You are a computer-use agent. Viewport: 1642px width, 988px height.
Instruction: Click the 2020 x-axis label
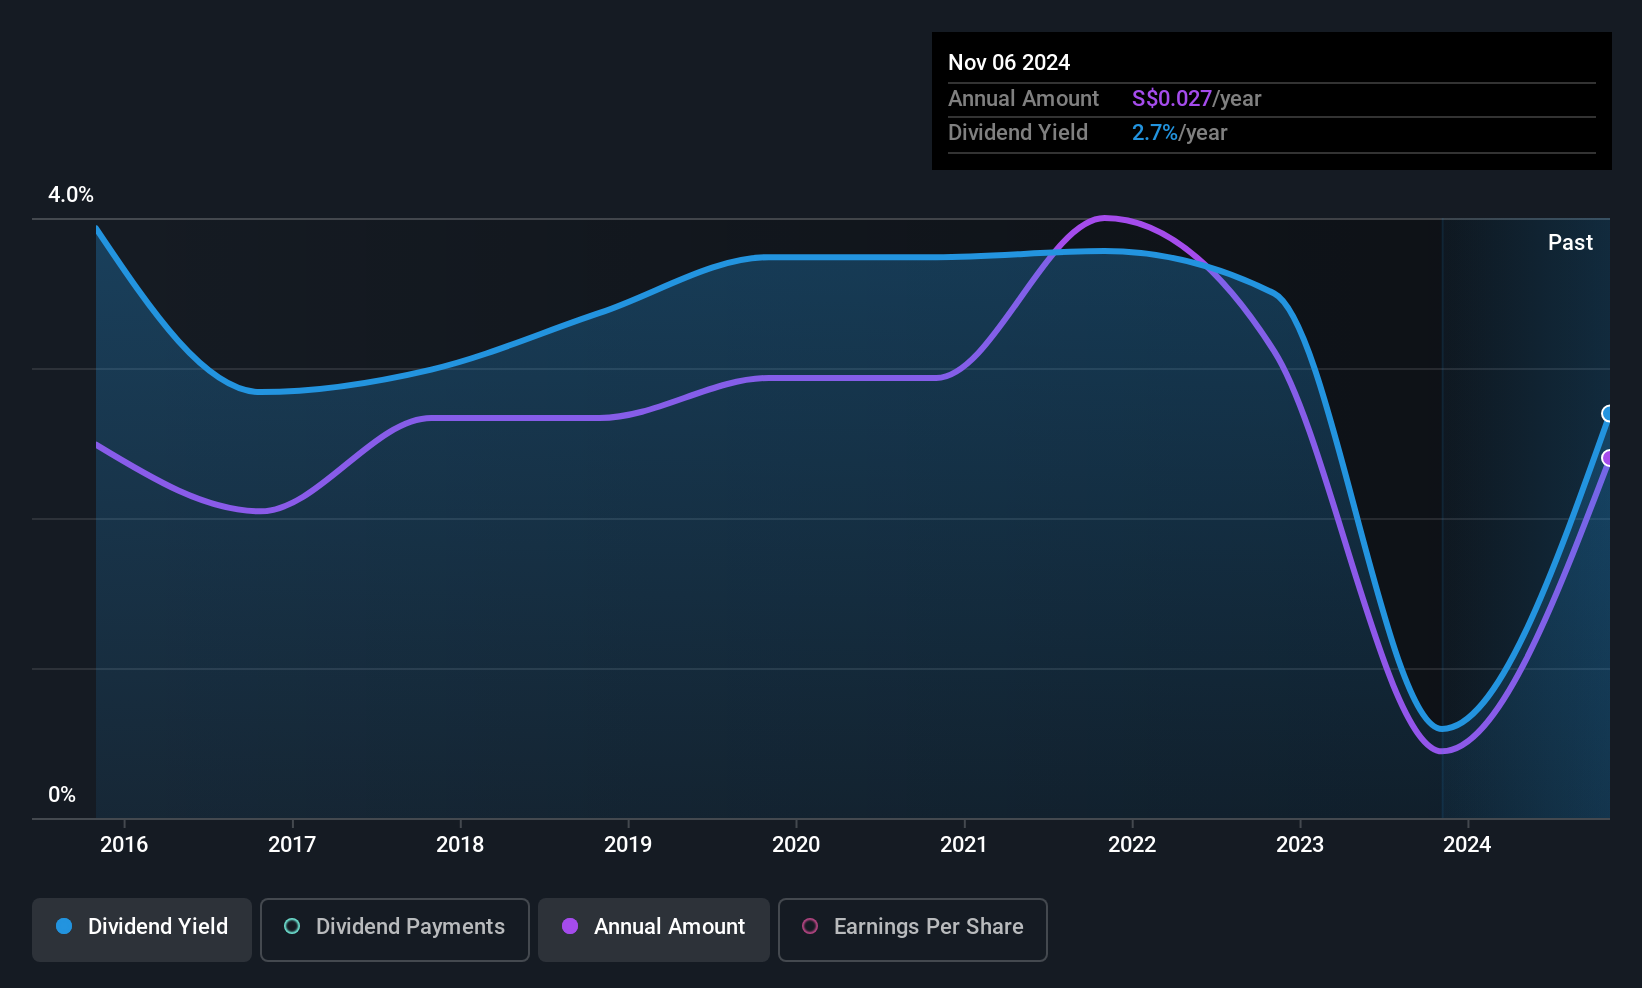(796, 844)
